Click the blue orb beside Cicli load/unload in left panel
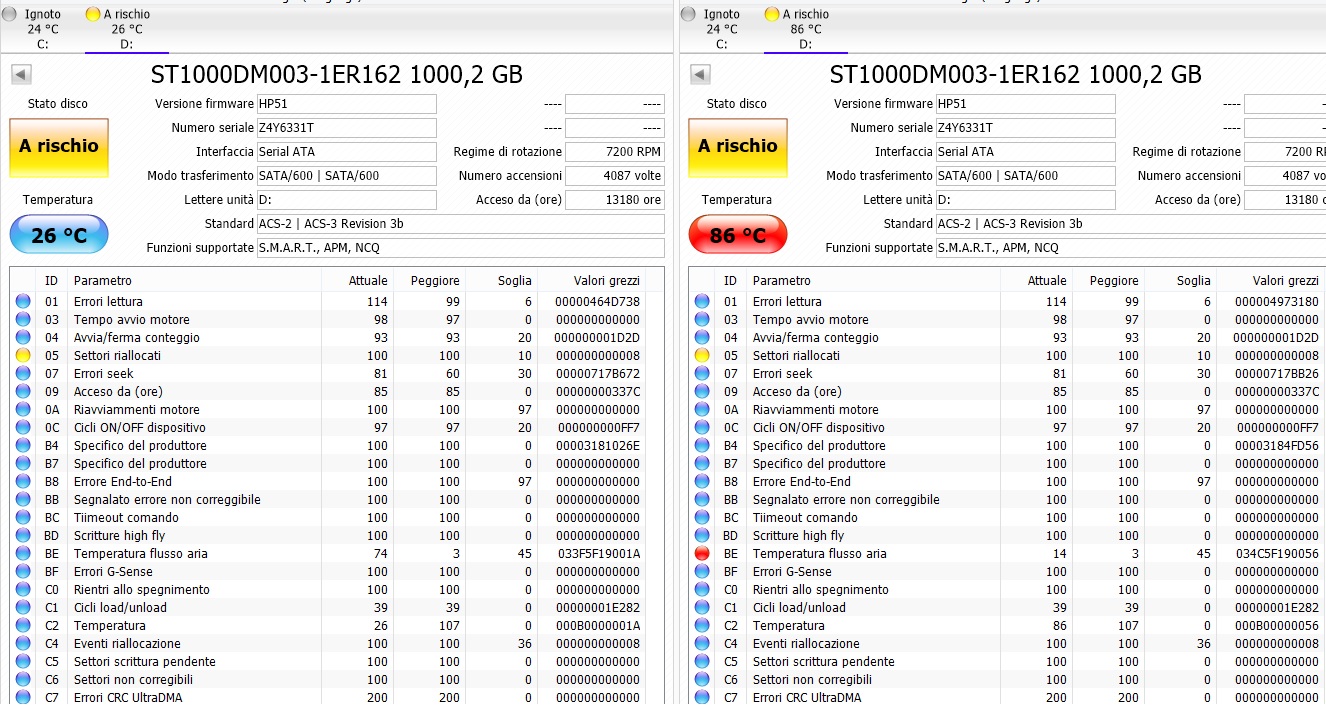The width and height of the screenshot is (1326, 706). [x=23, y=608]
